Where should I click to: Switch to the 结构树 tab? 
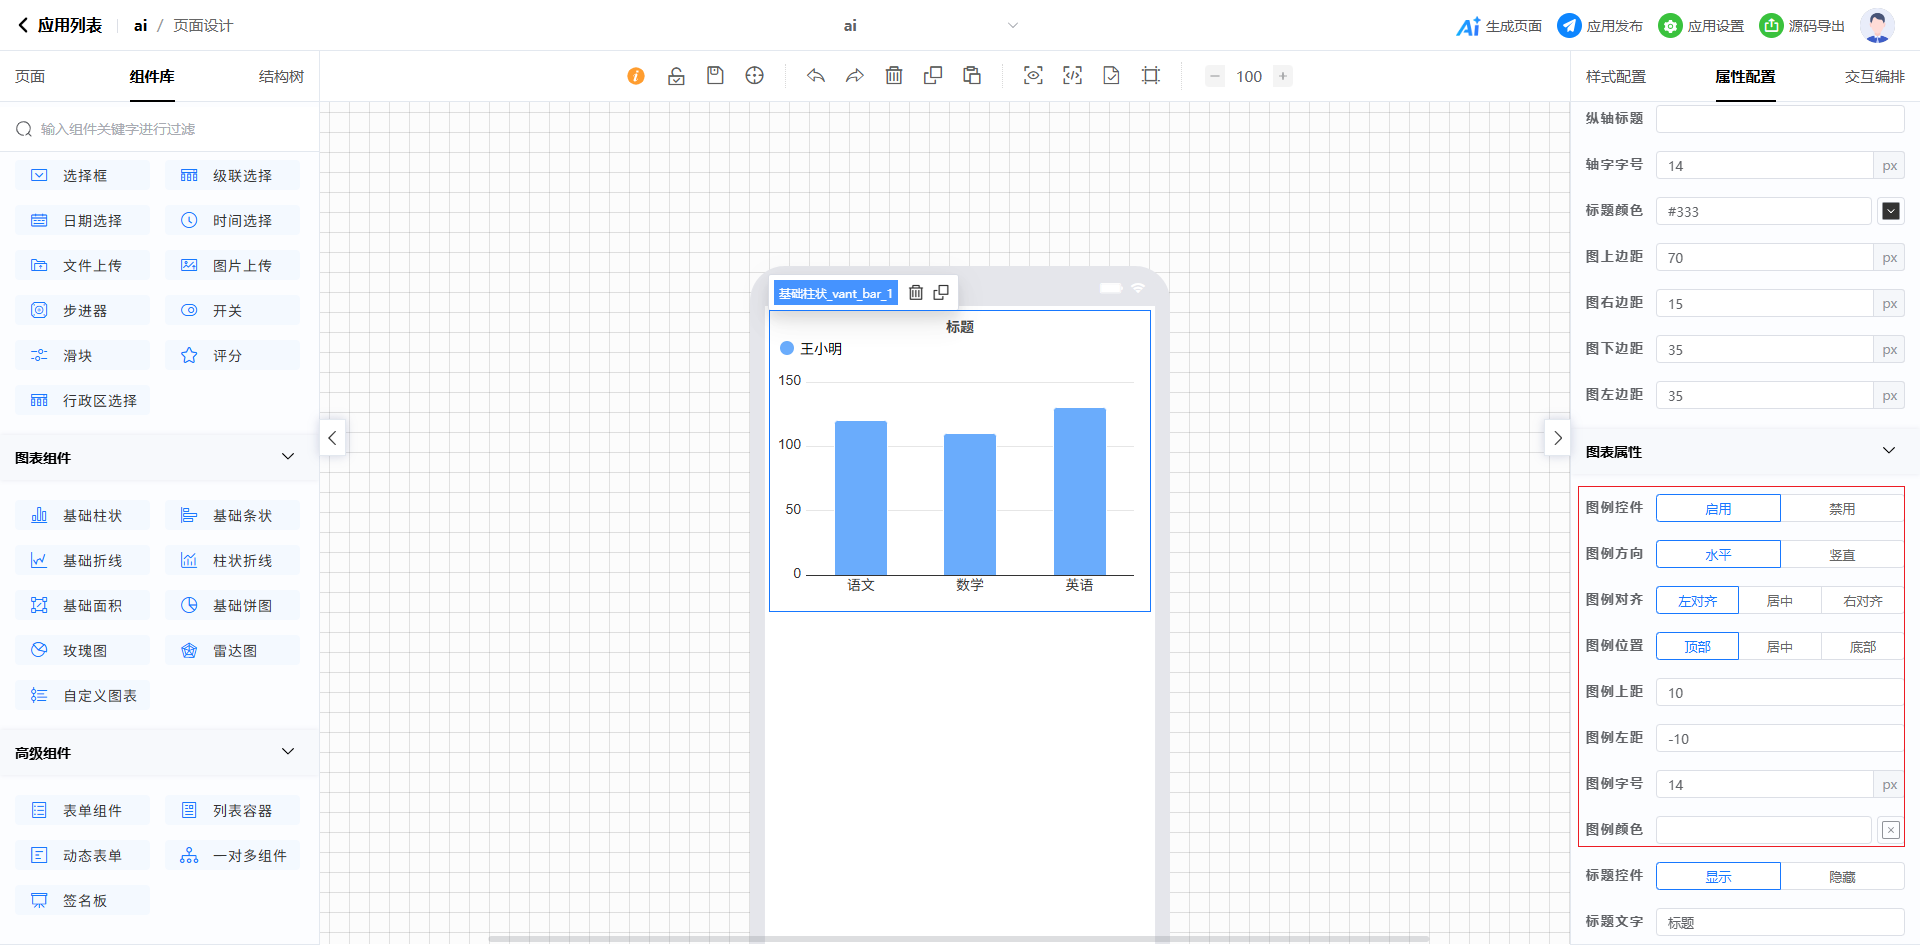(281, 77)
